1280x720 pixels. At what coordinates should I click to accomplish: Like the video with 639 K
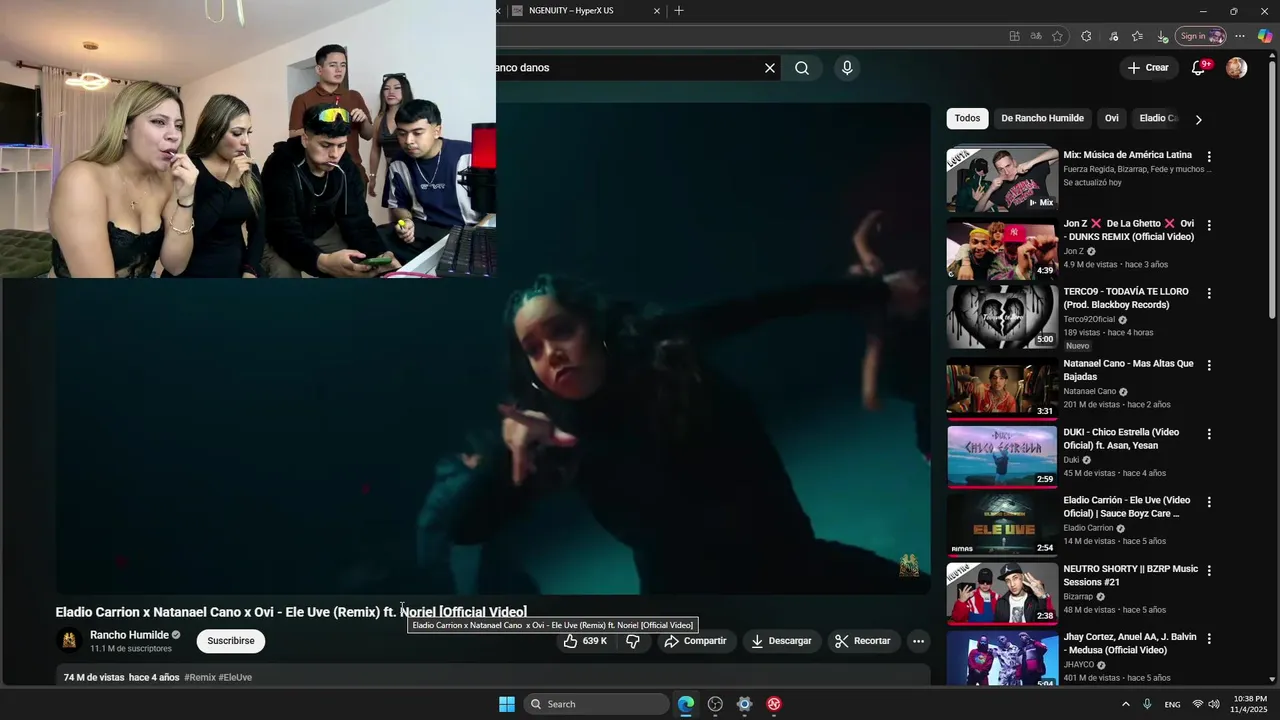(x=585, y=641)
